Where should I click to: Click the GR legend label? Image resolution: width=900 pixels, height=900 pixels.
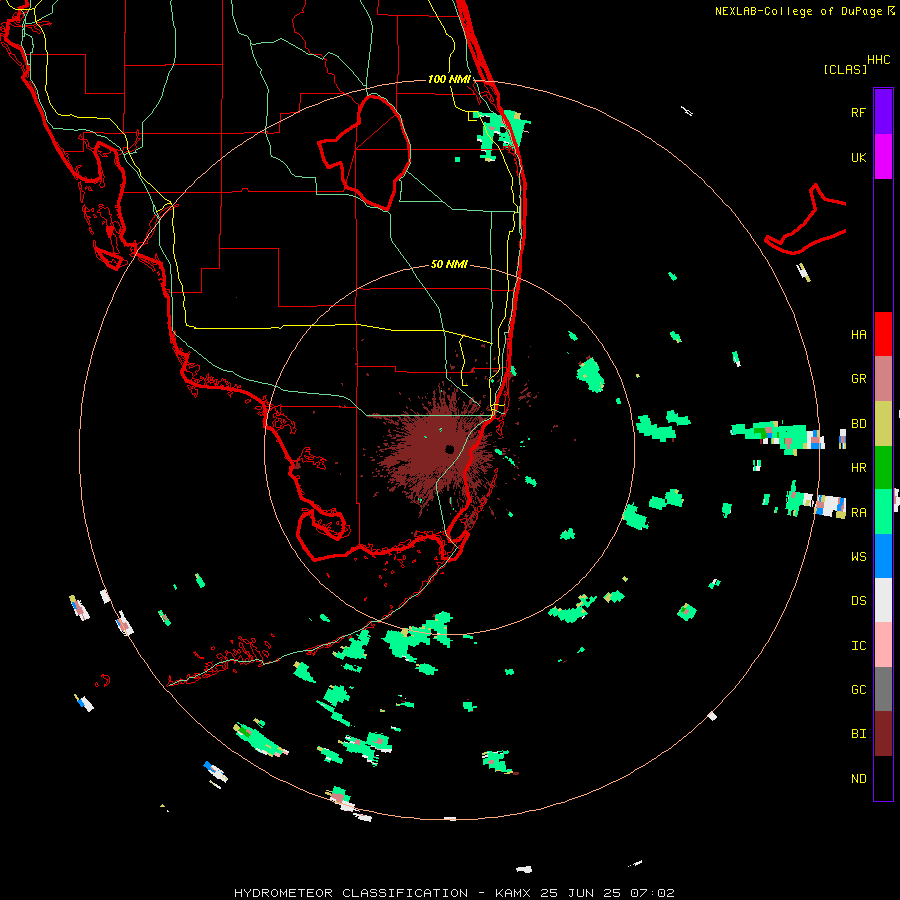point(858,379)
